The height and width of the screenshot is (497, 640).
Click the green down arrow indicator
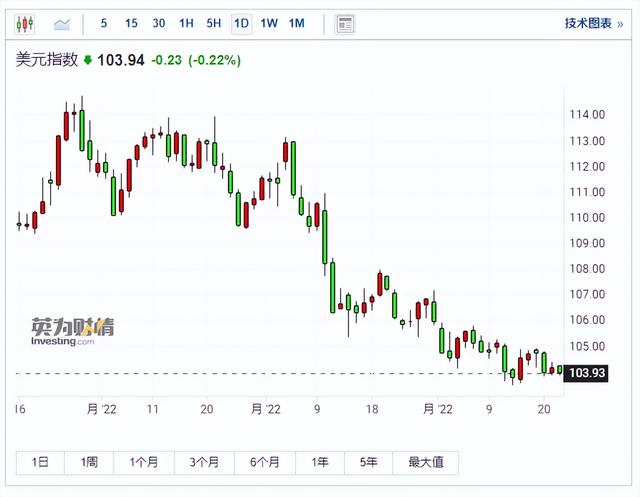coord(87,60)
